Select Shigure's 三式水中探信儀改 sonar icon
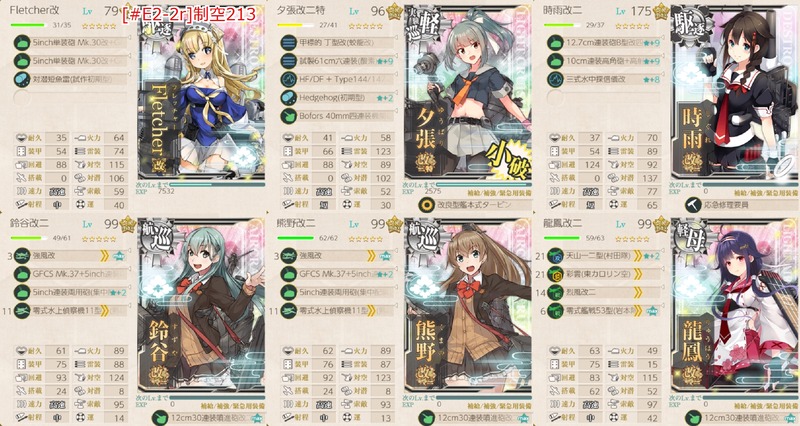This screenshot has width=800, height=426. pyautogui.click(x=555, y=80)
